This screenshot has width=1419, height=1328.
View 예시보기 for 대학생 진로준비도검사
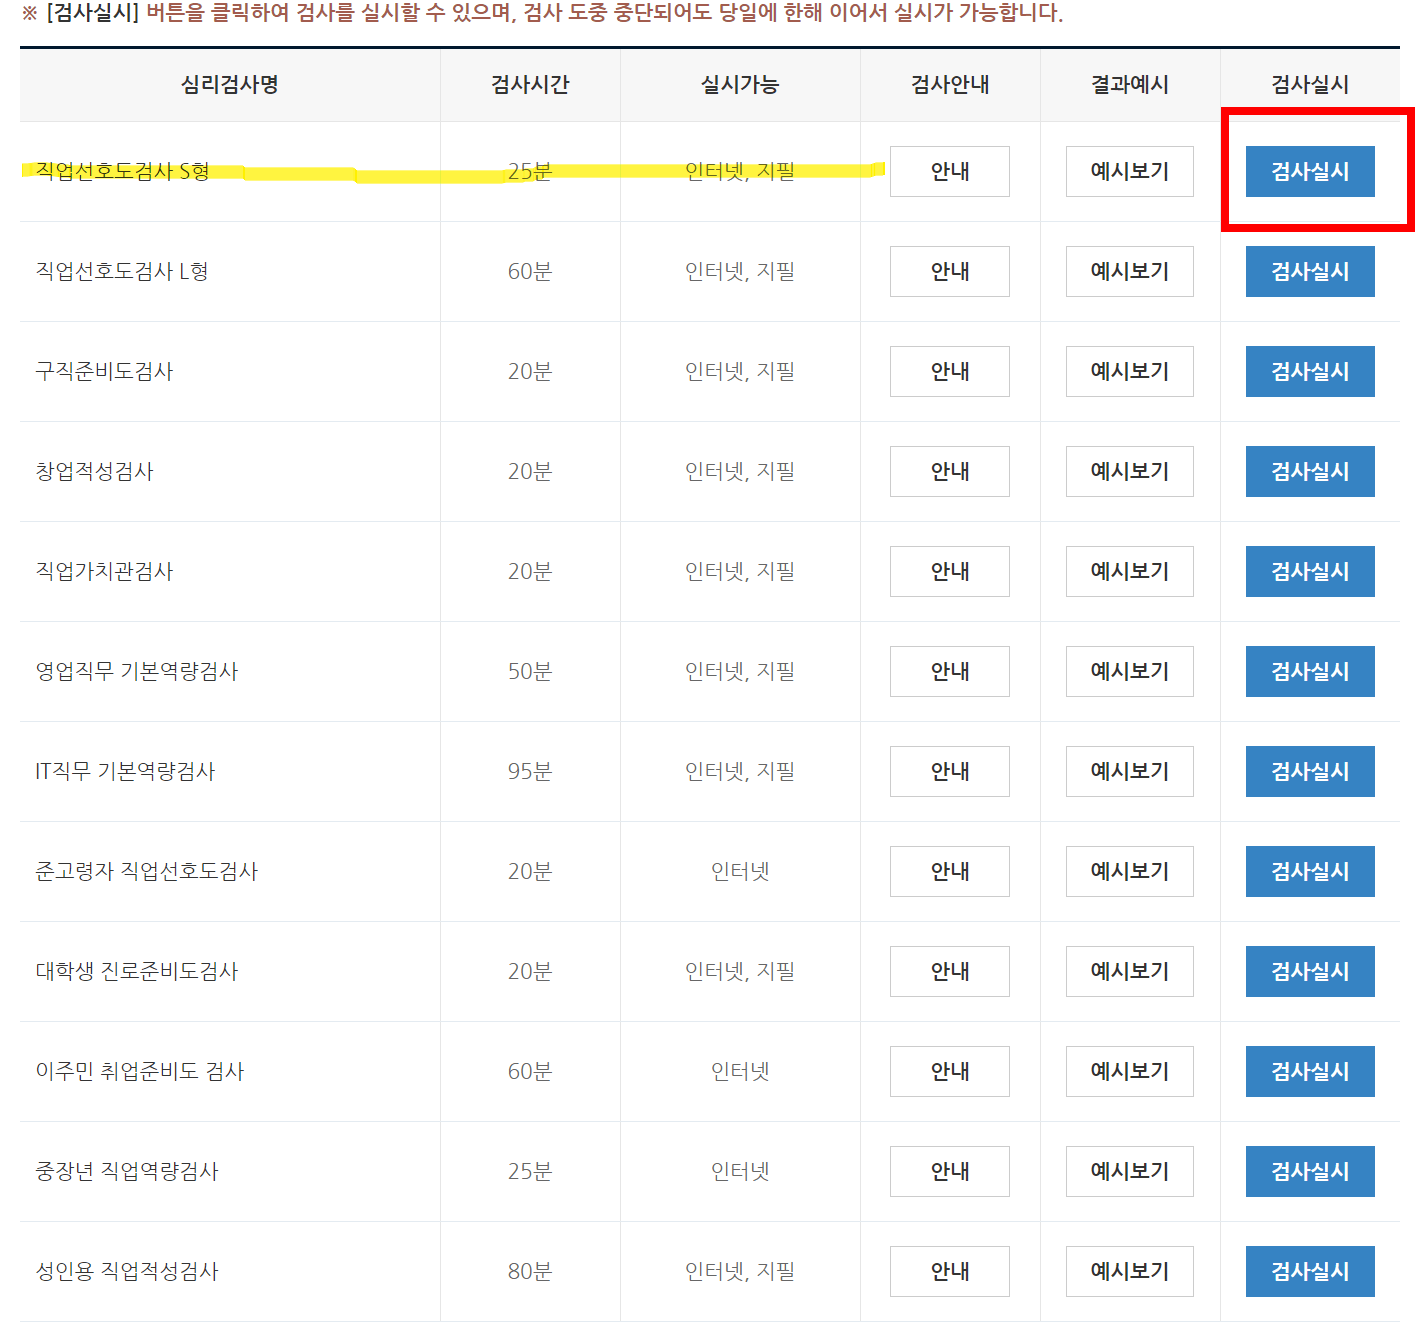[x=1129, y=971]
